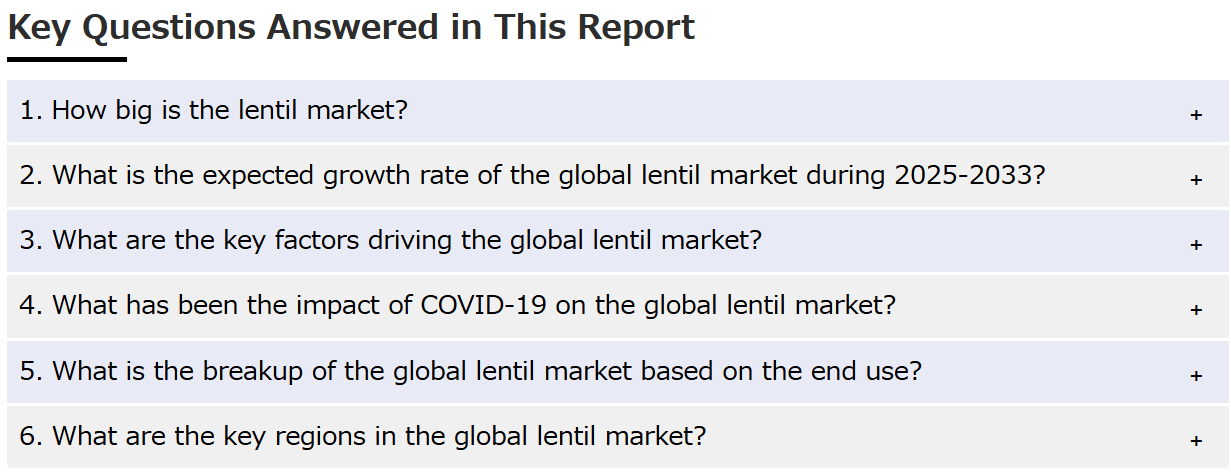Toggle plus icon next to COVID-19 impact question
1231x476 pixels.
[x=1196, y=310]
